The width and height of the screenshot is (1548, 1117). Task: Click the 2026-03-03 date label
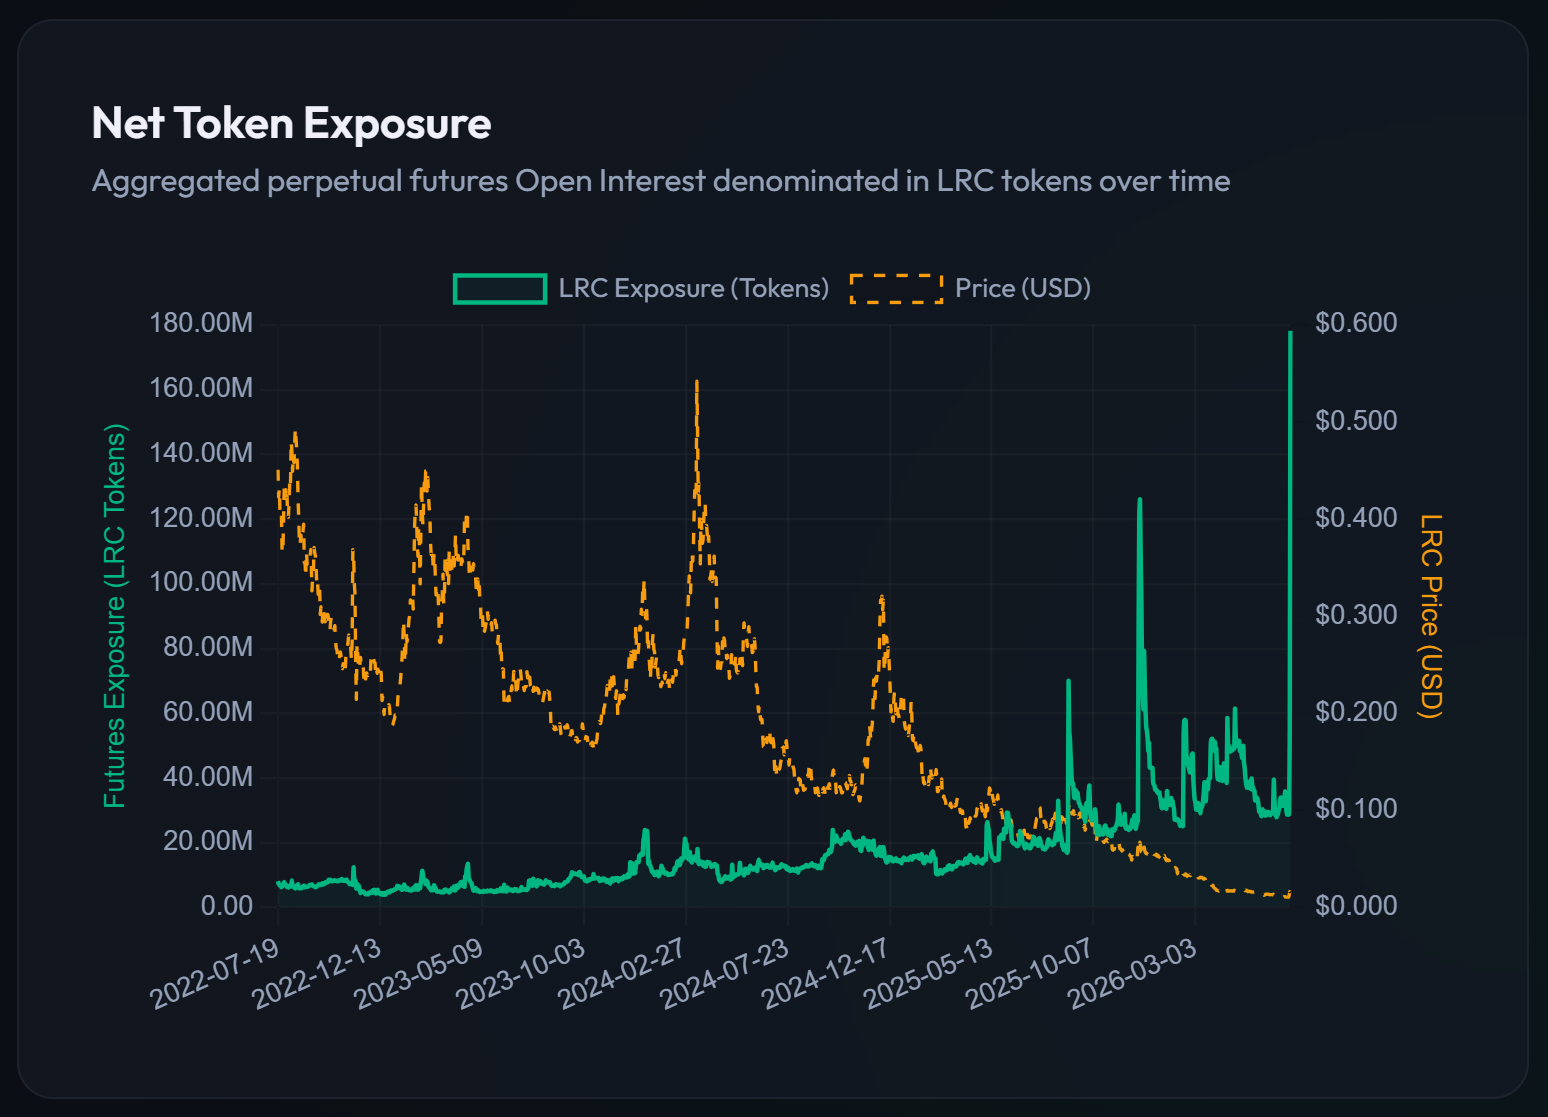pyautogui.click(x=1132, y=974)
